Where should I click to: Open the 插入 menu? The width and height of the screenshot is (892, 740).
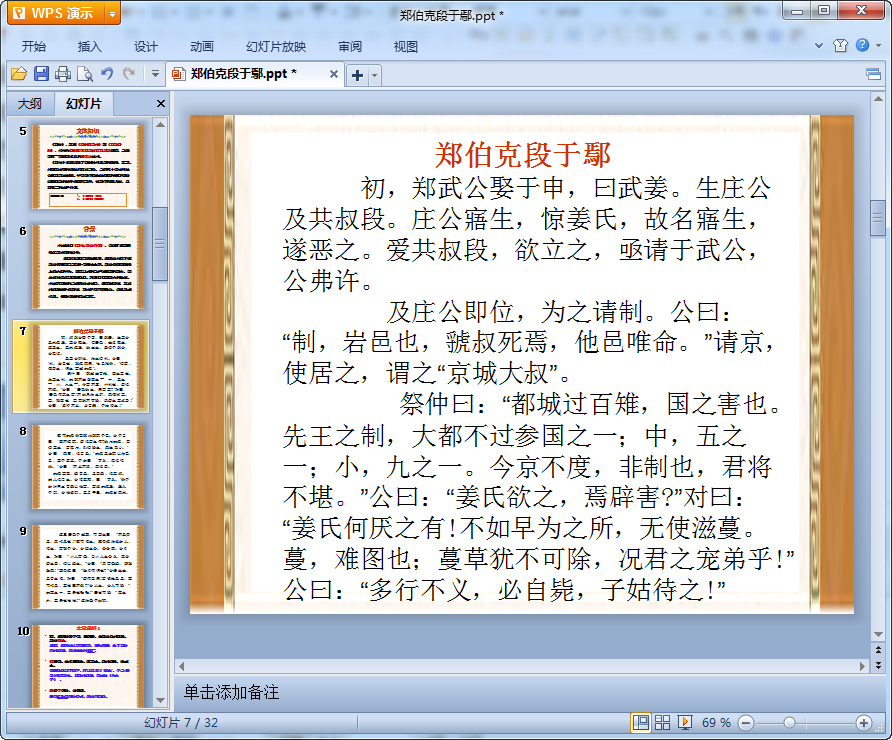click(89, 47)
